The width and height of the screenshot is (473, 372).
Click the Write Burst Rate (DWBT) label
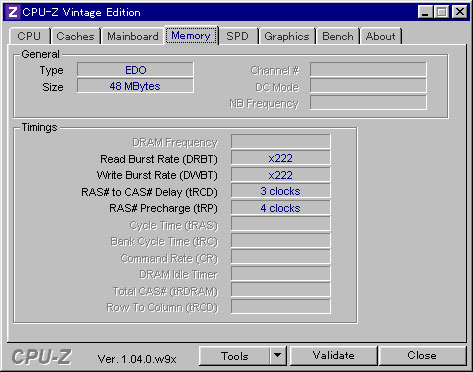click(x=157, y=175)
